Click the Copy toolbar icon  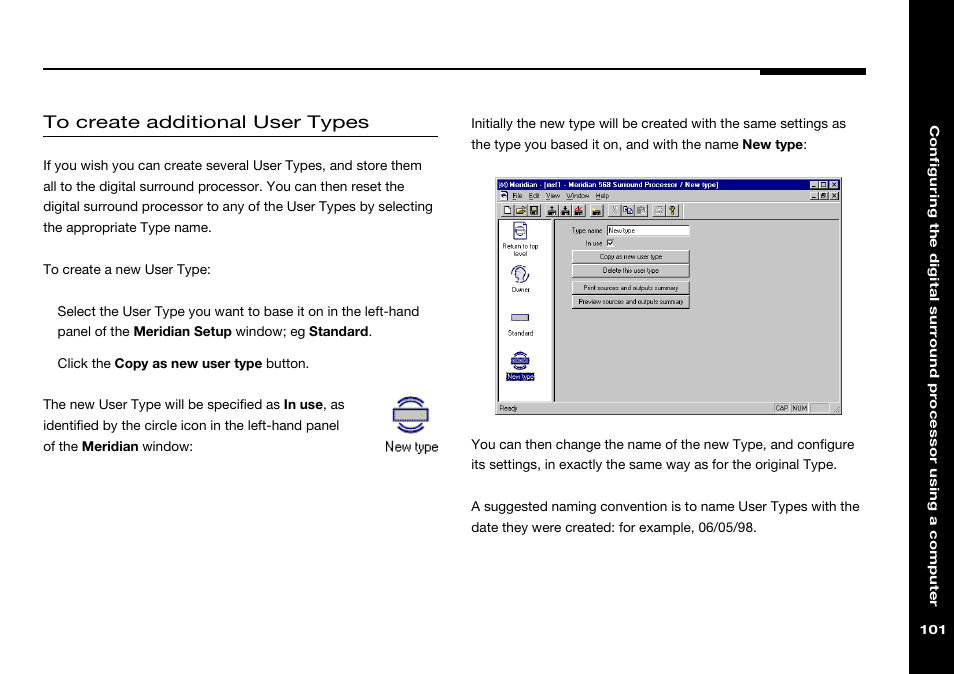click(x=628, y=210)
